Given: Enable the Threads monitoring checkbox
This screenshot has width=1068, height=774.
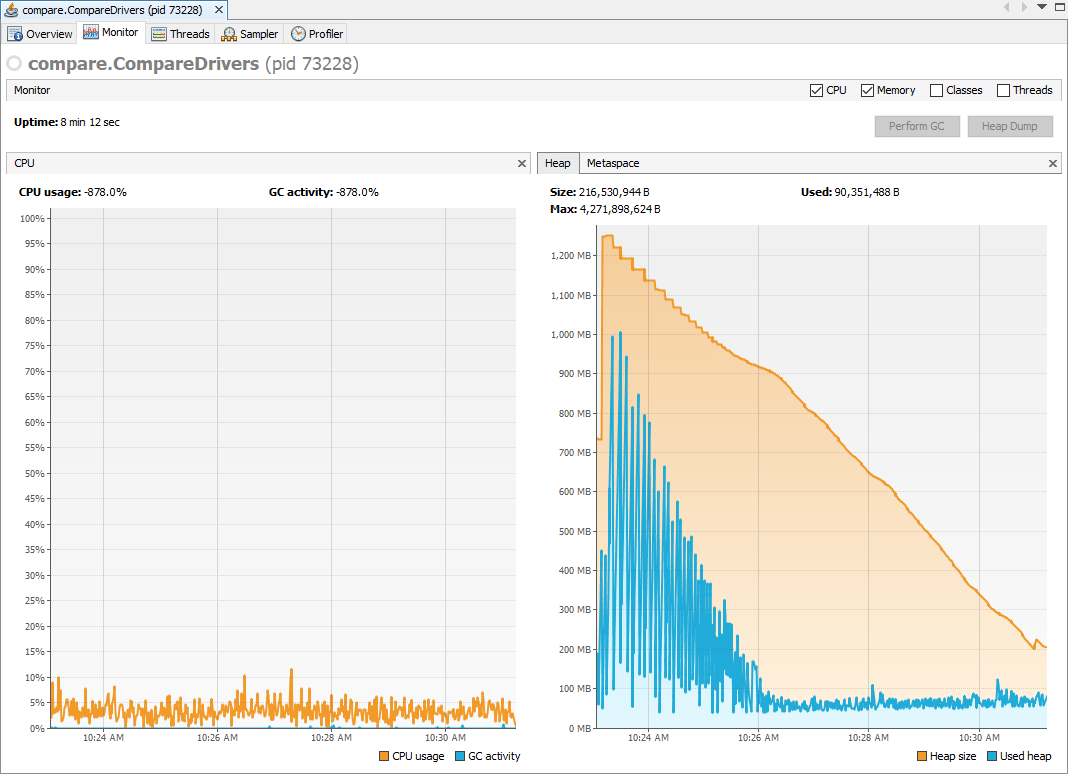Looking at the screenshot, I should click(1002, 90).
